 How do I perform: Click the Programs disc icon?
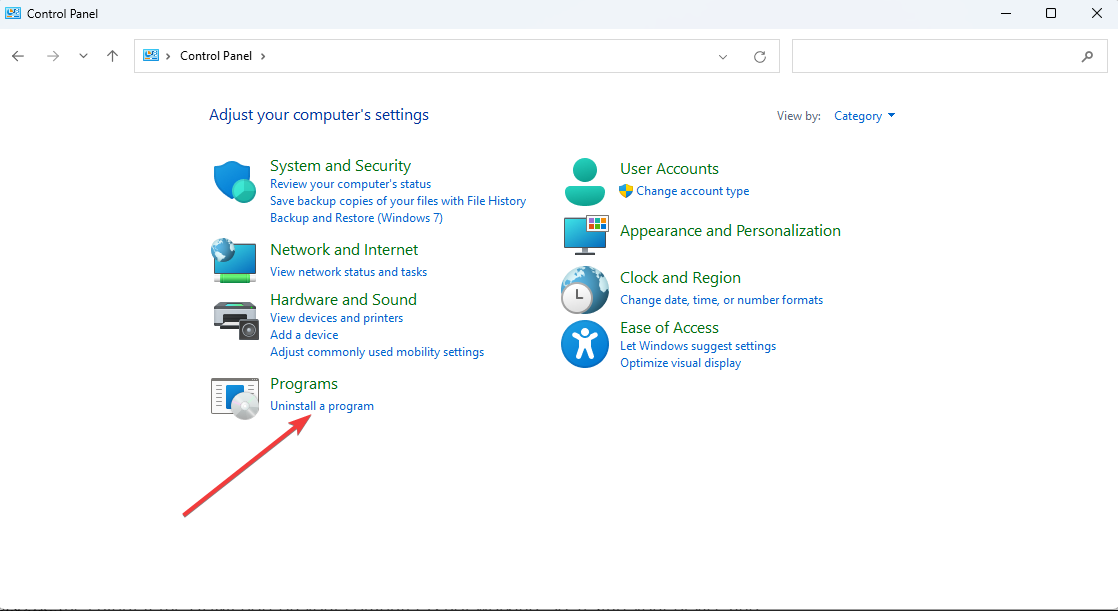coord(235,398)
